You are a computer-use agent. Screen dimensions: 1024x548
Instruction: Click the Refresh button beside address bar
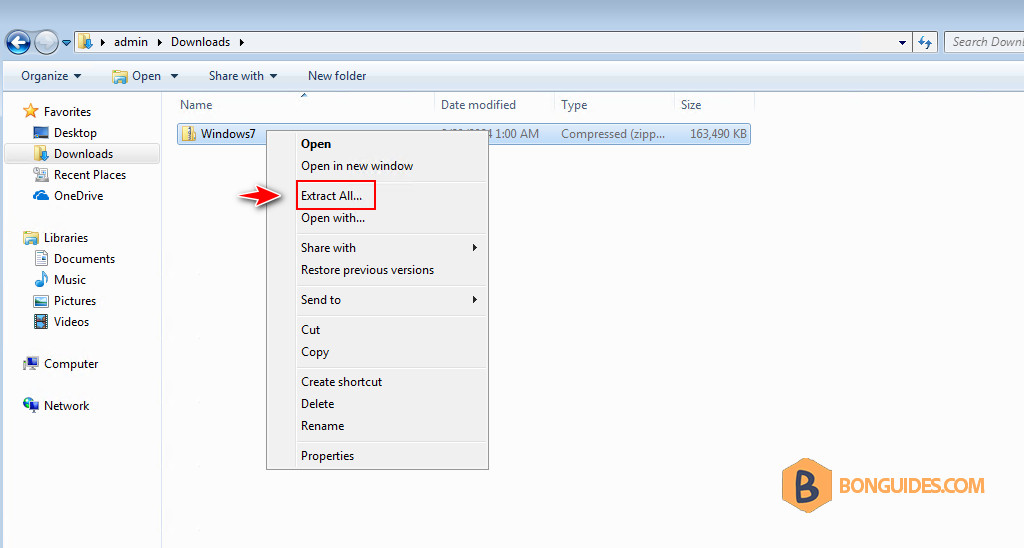pos(925,42)
